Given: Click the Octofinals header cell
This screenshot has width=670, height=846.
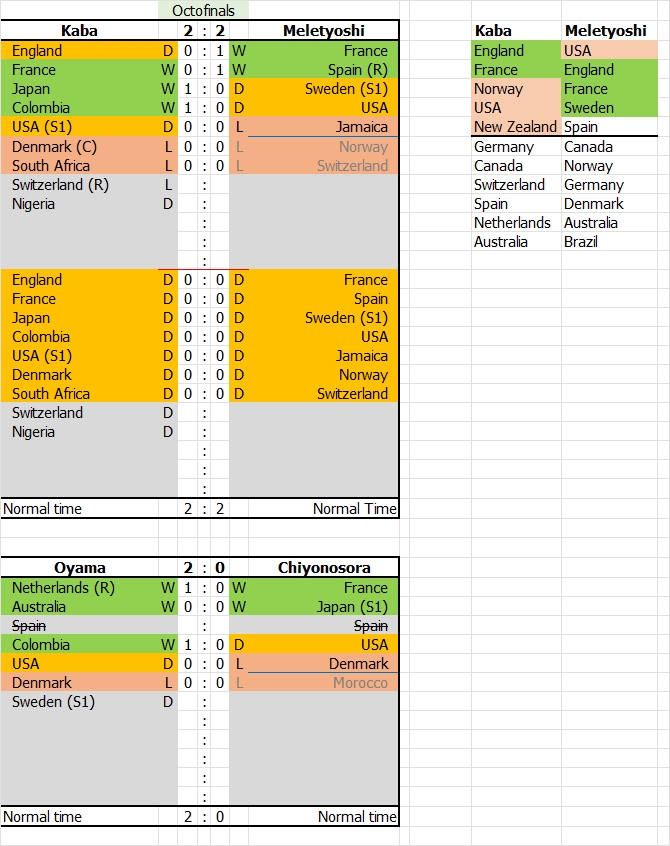Looking at the screenshot, I should (x=203, y=9).
